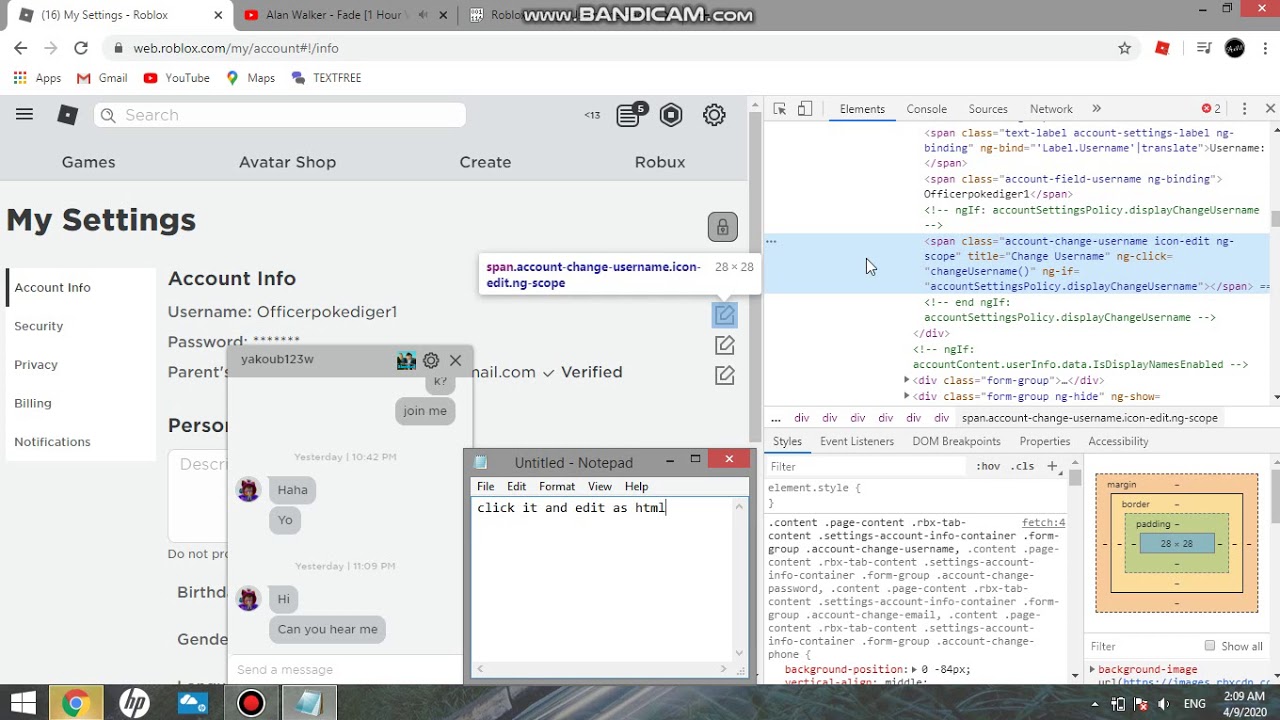This screenshot has height=720, width=1280.
Task: Open DevTools three-dot customize menu
Action: tap(1244, 109)
